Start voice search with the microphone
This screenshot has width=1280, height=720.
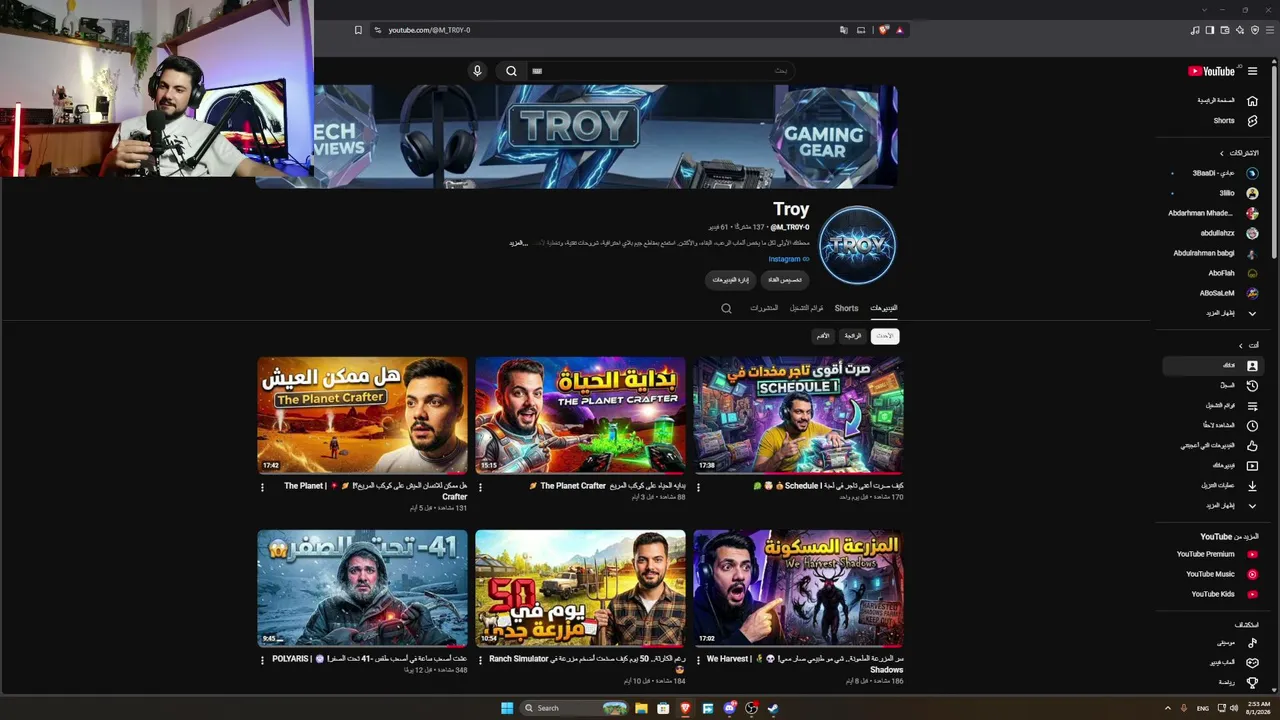477,71
